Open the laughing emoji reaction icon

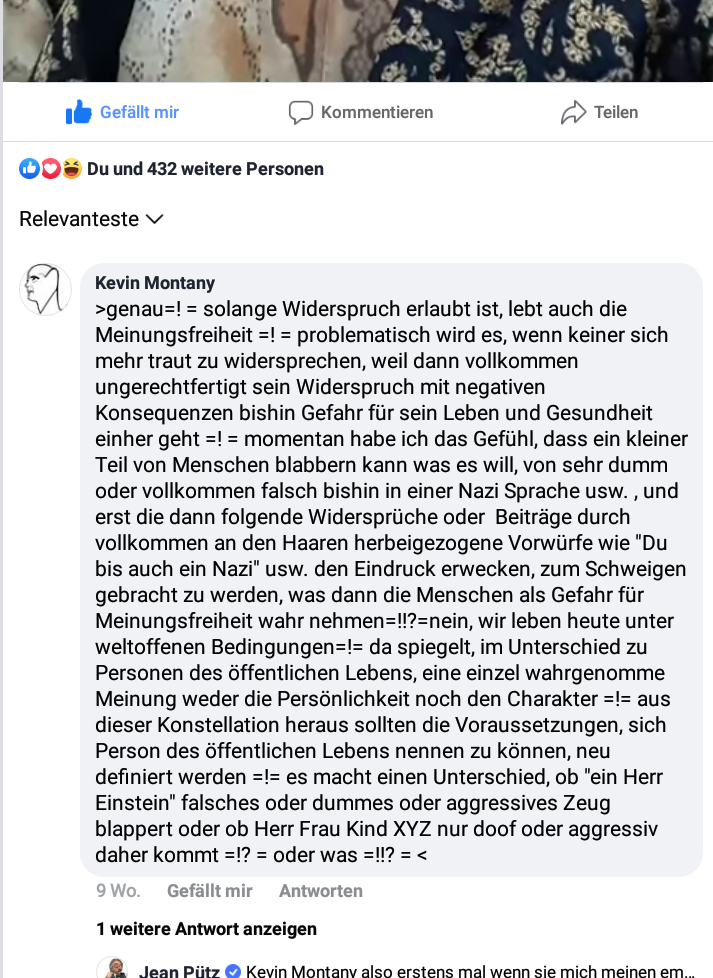(x=72, y=168)
